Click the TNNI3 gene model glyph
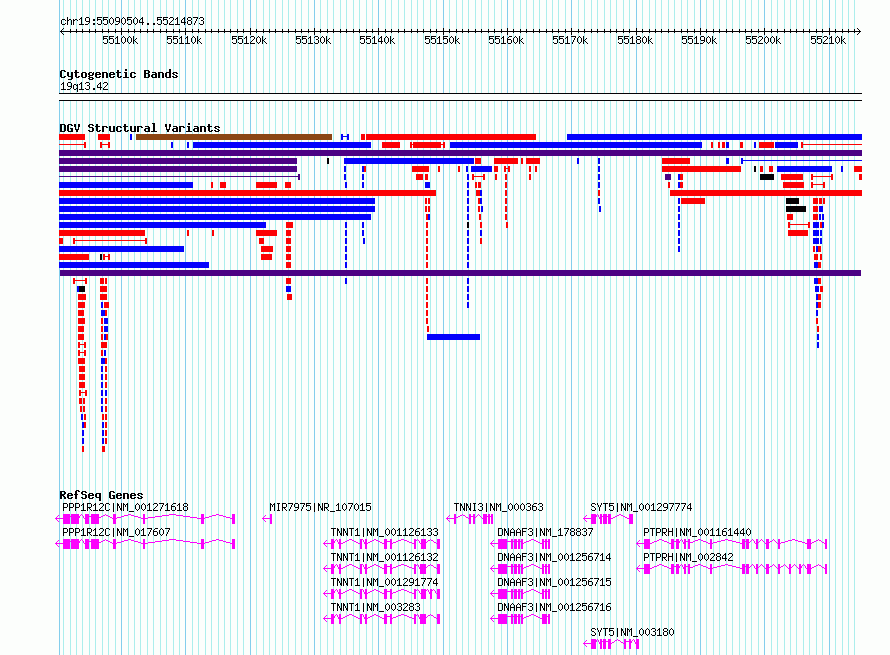890x655 pixels. tap(470, 519)
